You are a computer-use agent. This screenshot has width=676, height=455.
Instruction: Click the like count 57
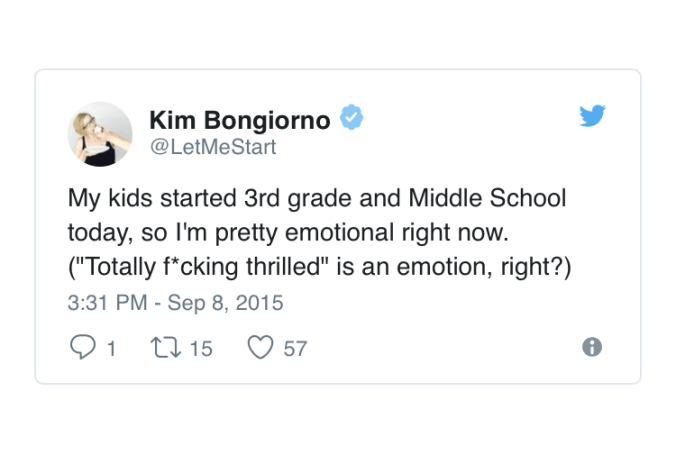click(295, 348)
